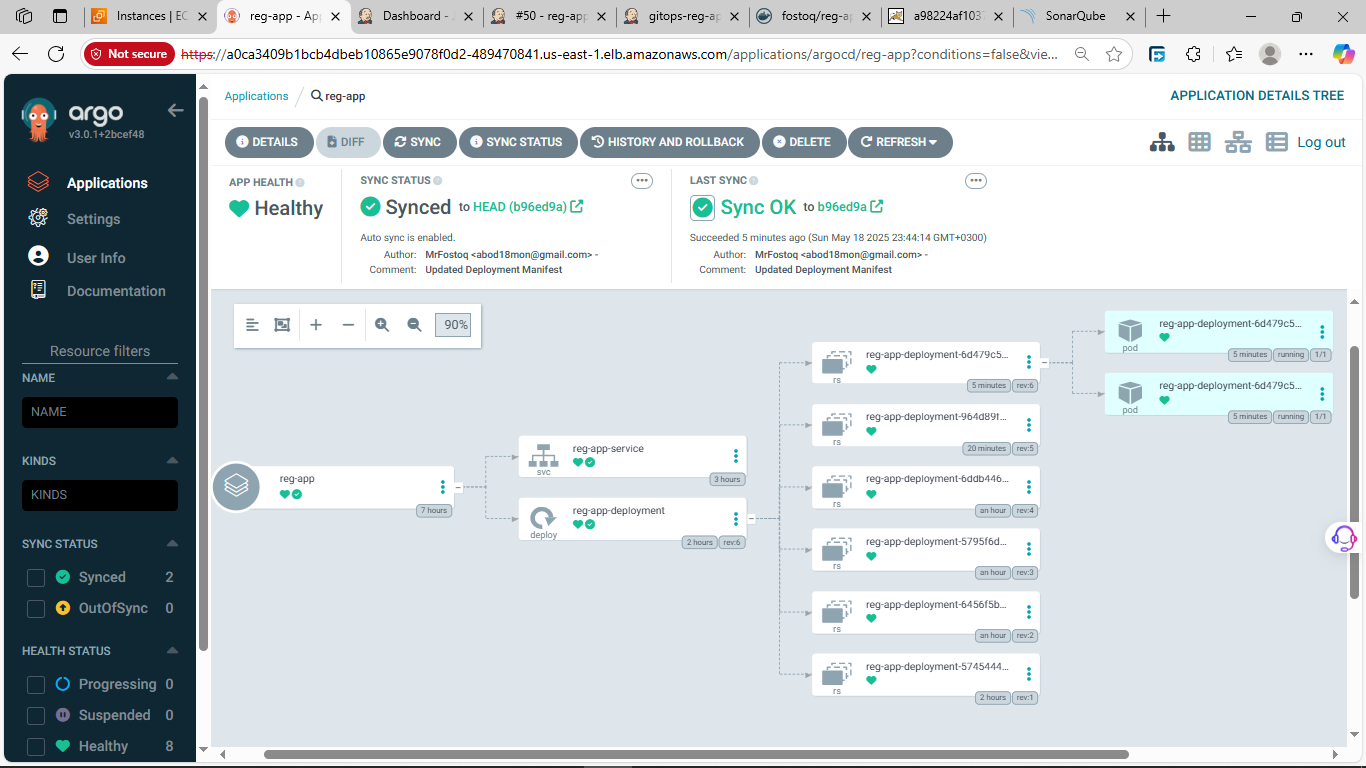
Task: Open replicaset 5745444 kebab menu
Action: (x=1029, y=674)
